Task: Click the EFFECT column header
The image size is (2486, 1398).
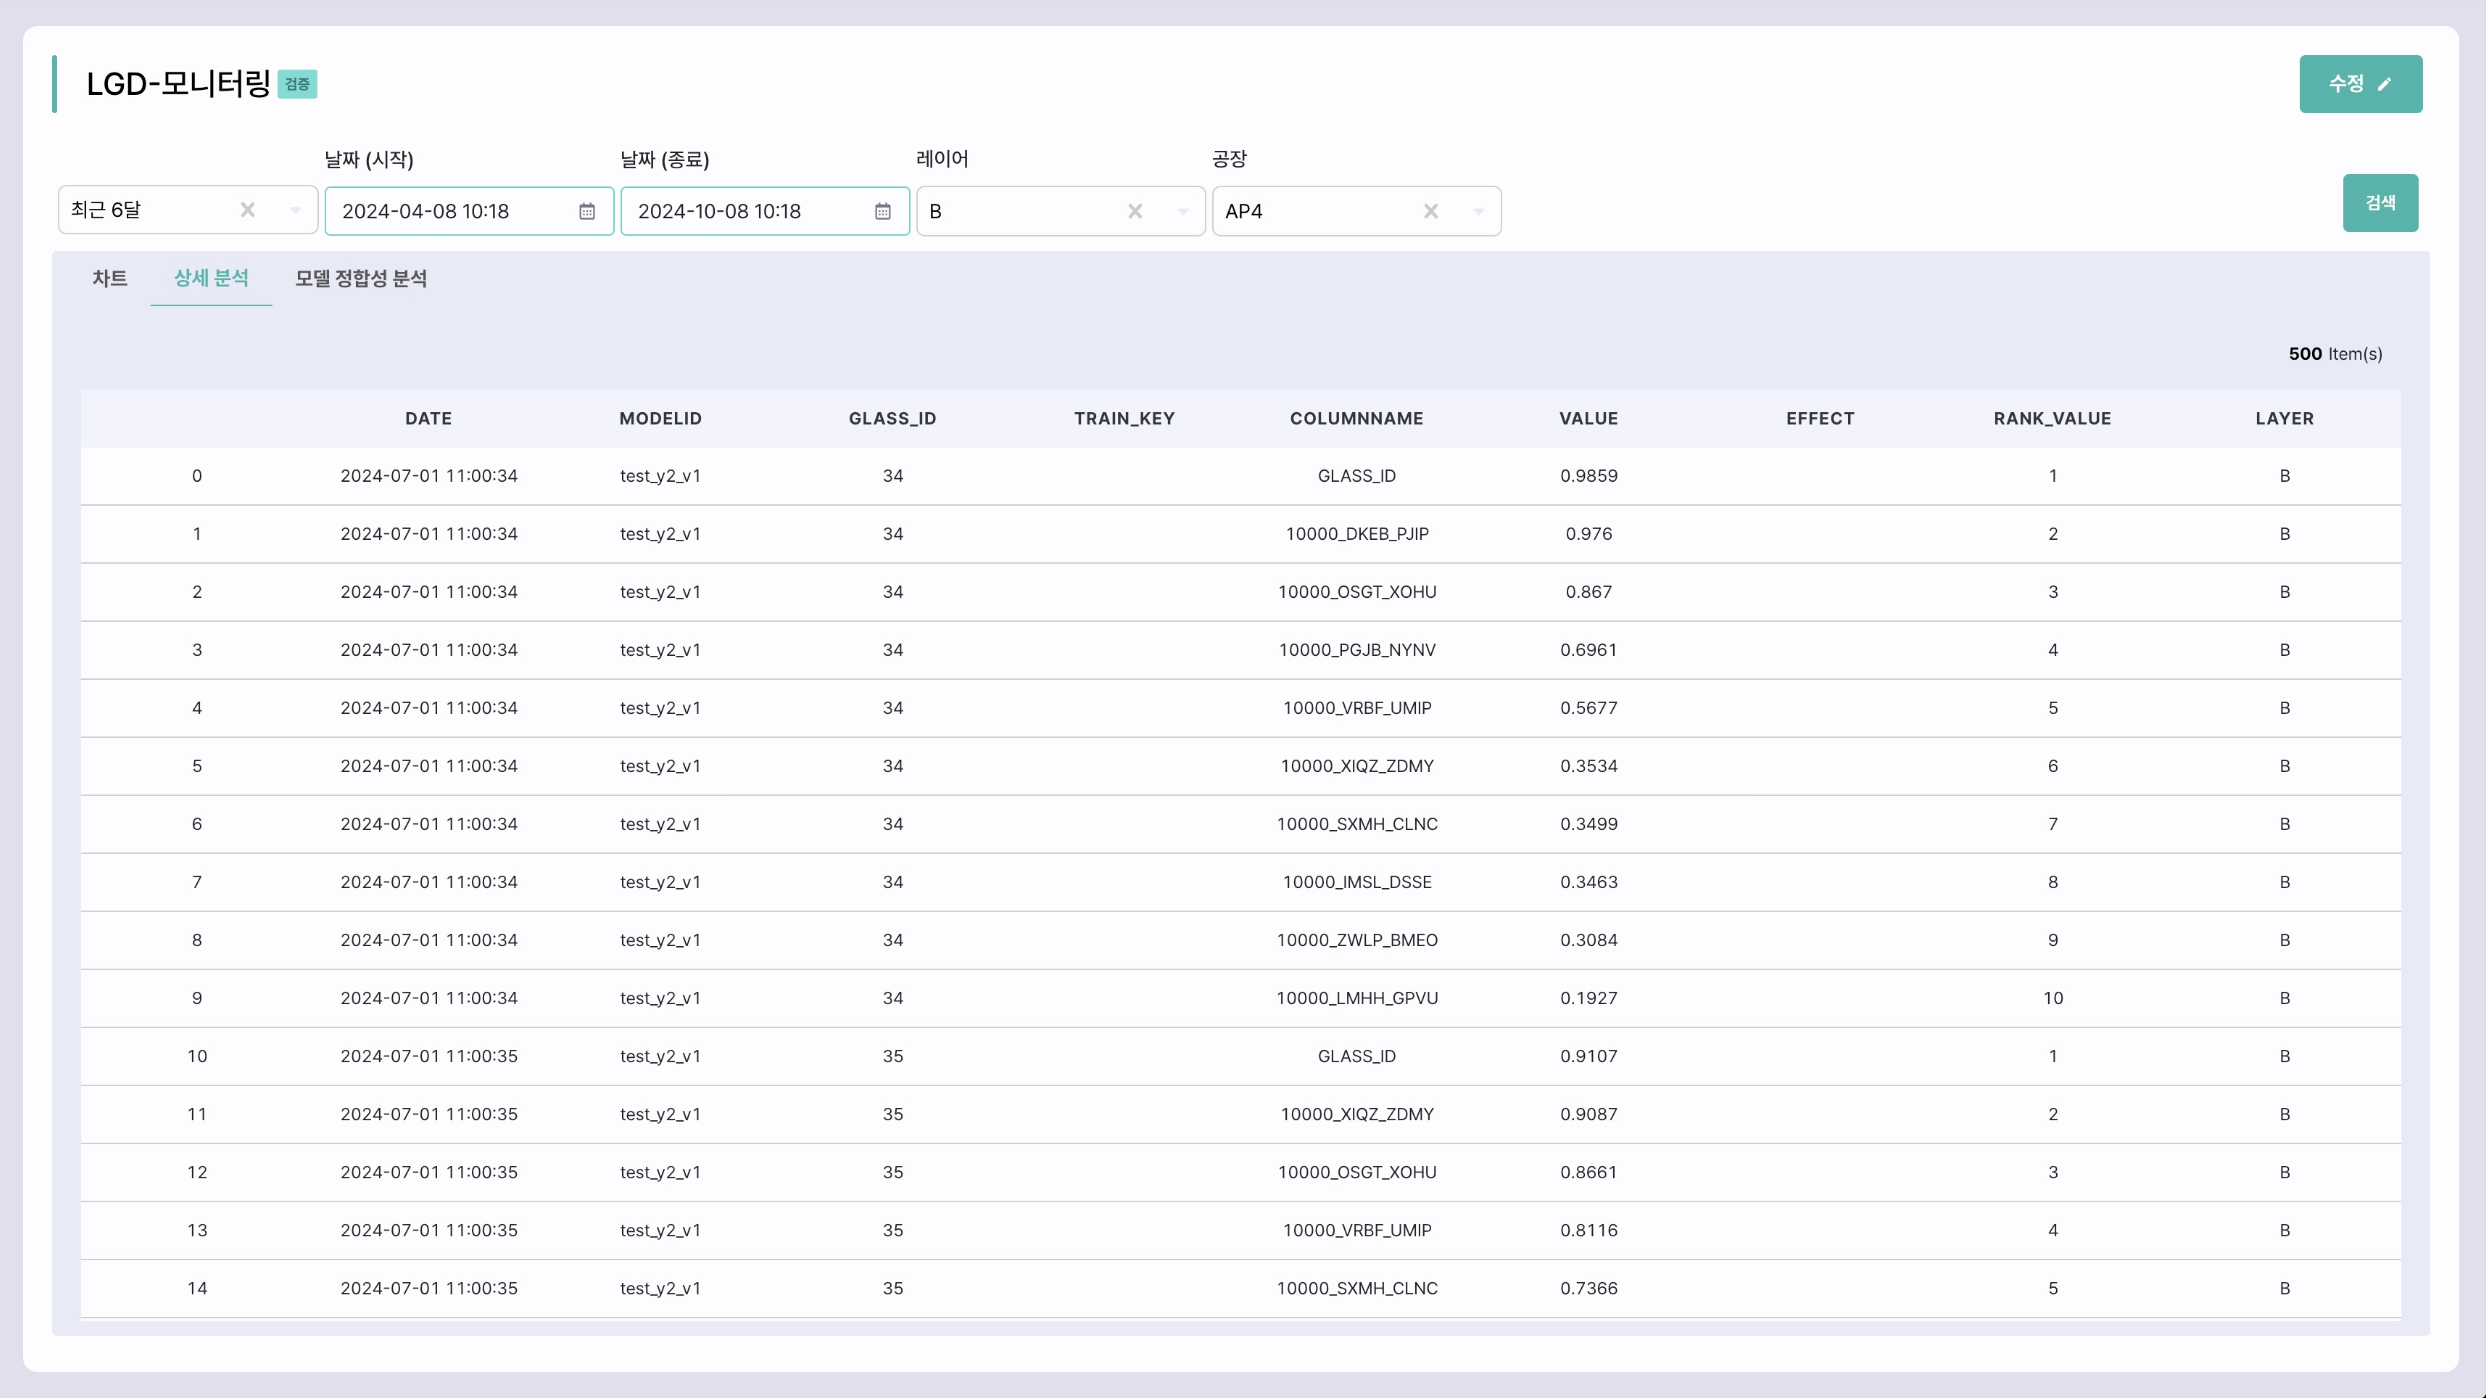Action: 1820,418
